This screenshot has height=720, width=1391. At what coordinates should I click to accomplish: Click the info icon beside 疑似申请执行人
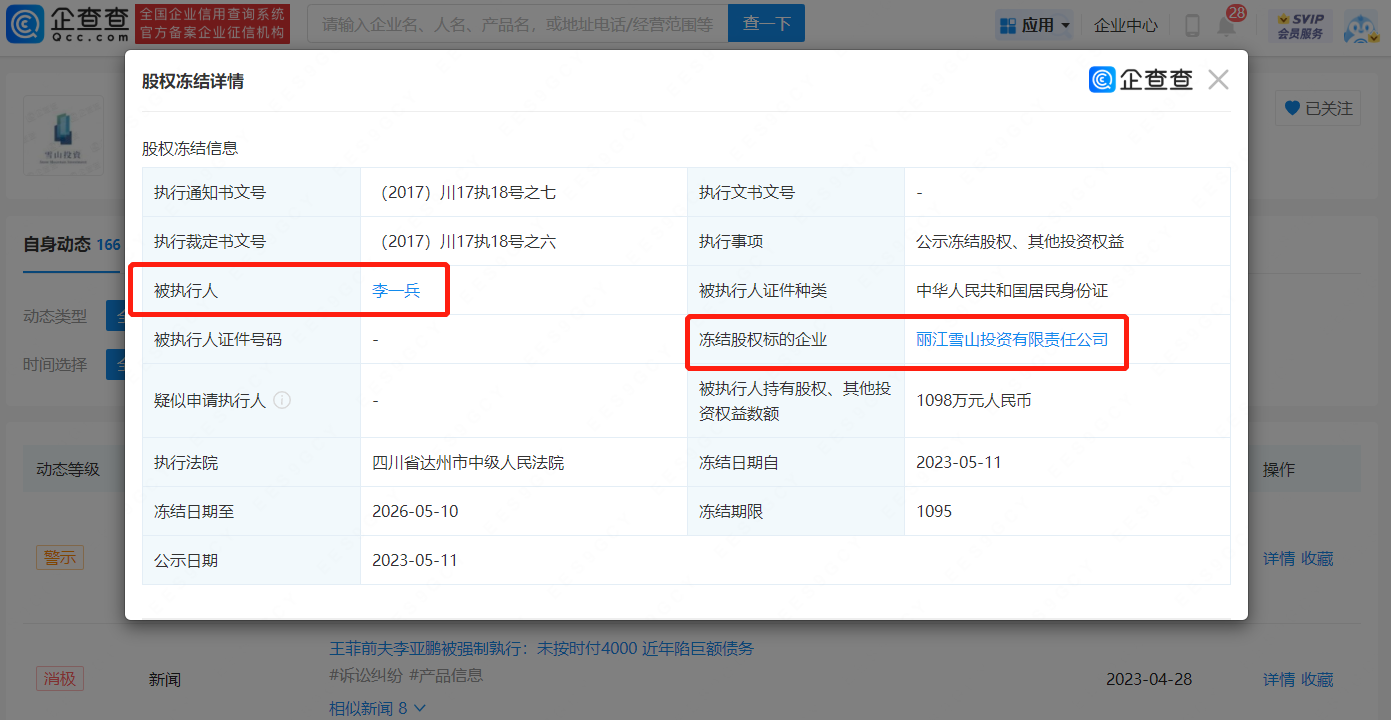click(x=282, y=400)
